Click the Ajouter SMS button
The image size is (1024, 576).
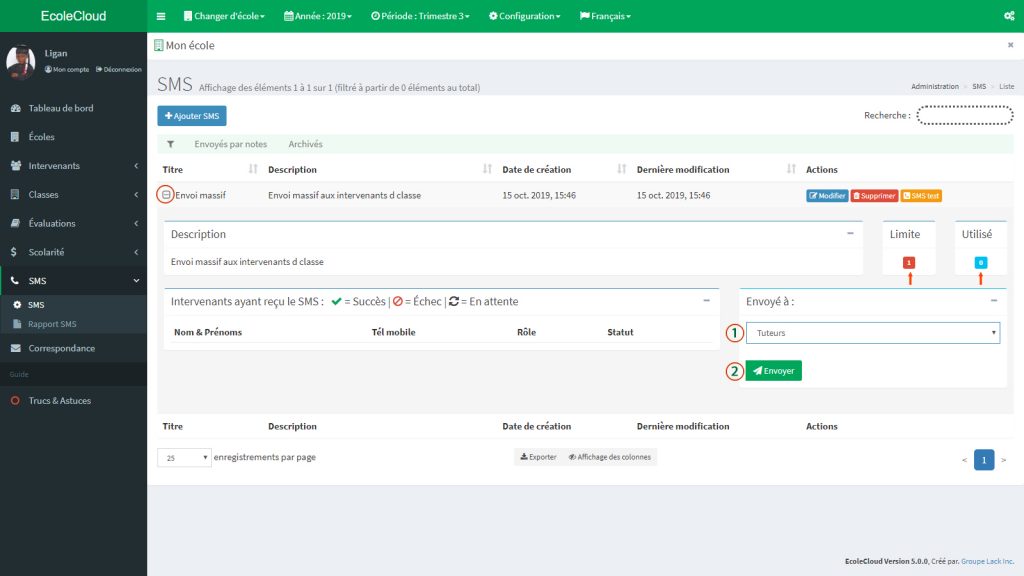click(191, 115)
